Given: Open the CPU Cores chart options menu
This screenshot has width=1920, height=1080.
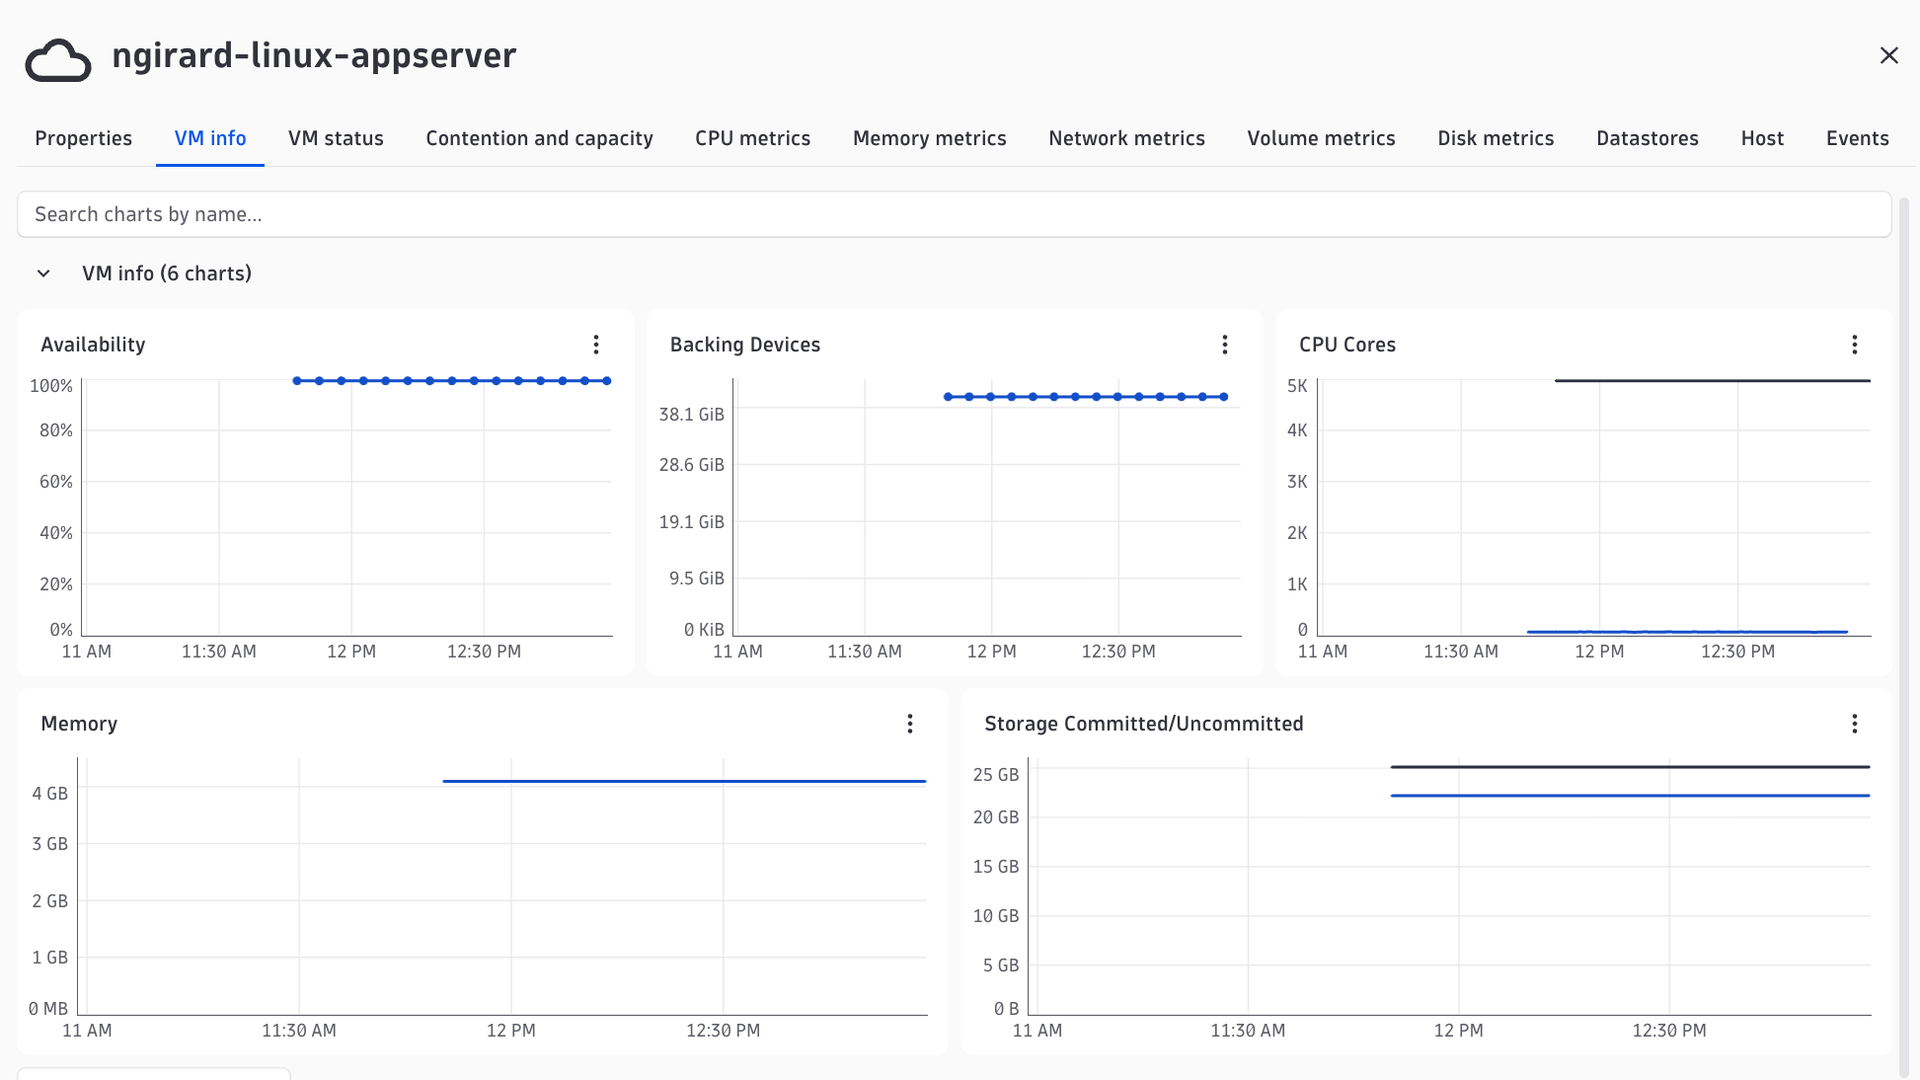Looking at the screenshot, I should (1854, 345).
